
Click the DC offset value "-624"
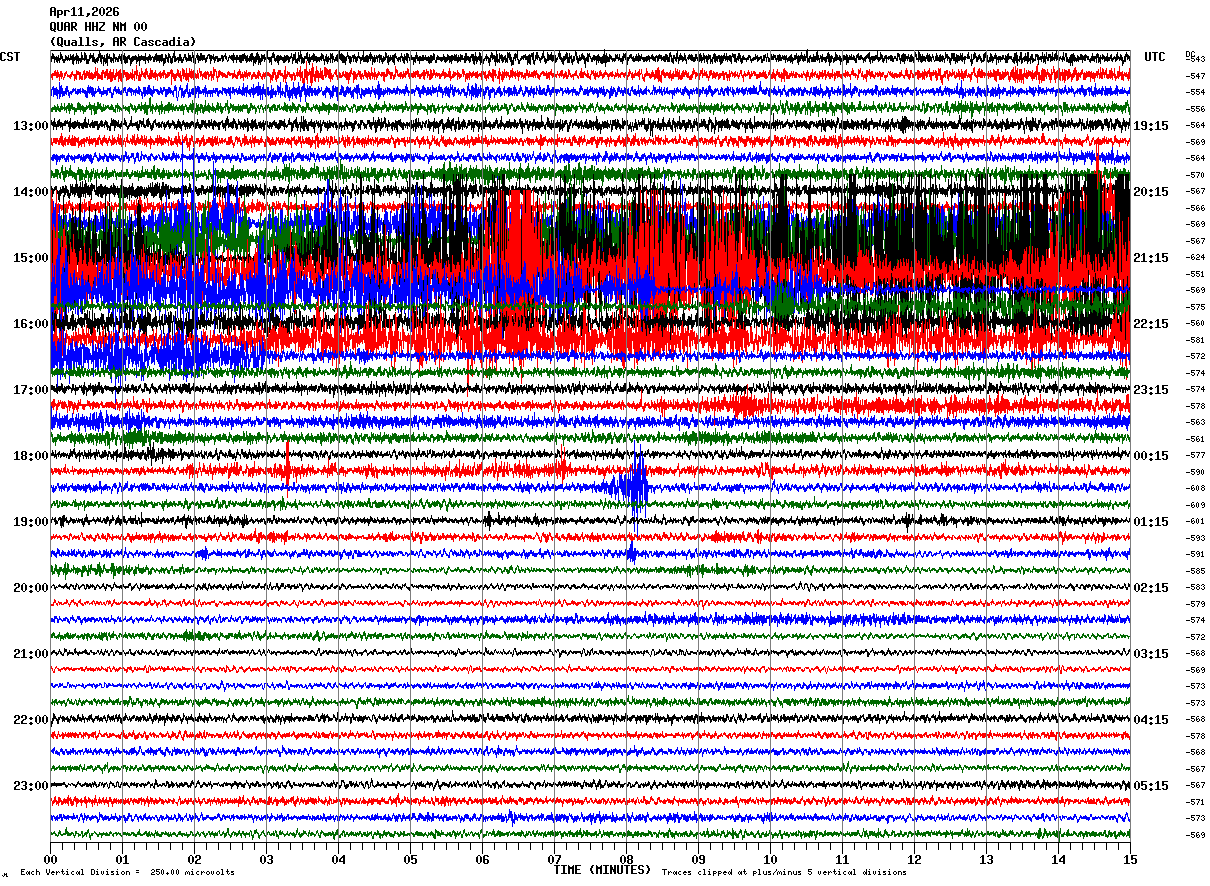tap(1195, 257)
